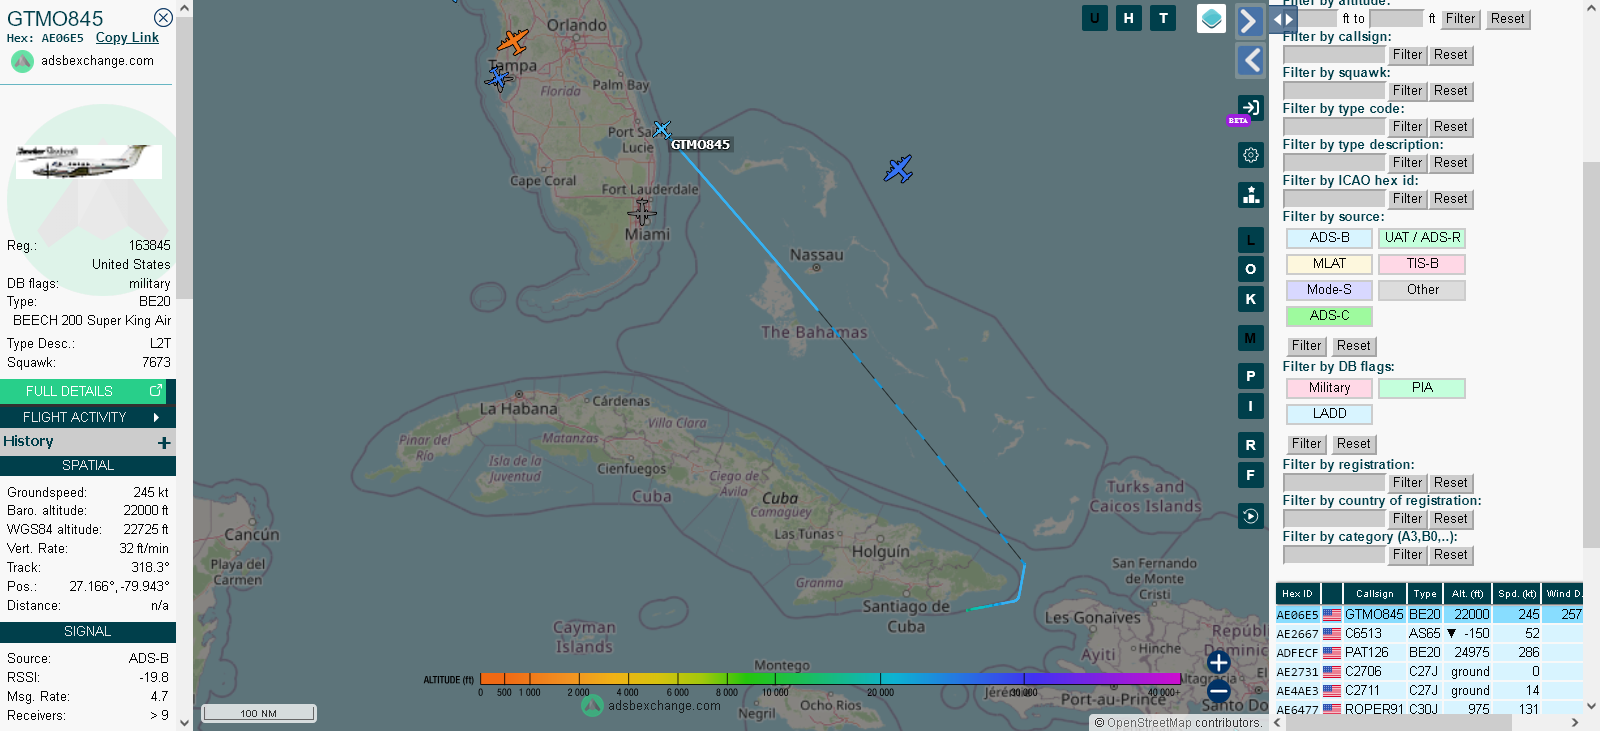Viewport: 1600px width, 731px height.
Task: Click the Callsign column header
Action: click(1374, 594)
